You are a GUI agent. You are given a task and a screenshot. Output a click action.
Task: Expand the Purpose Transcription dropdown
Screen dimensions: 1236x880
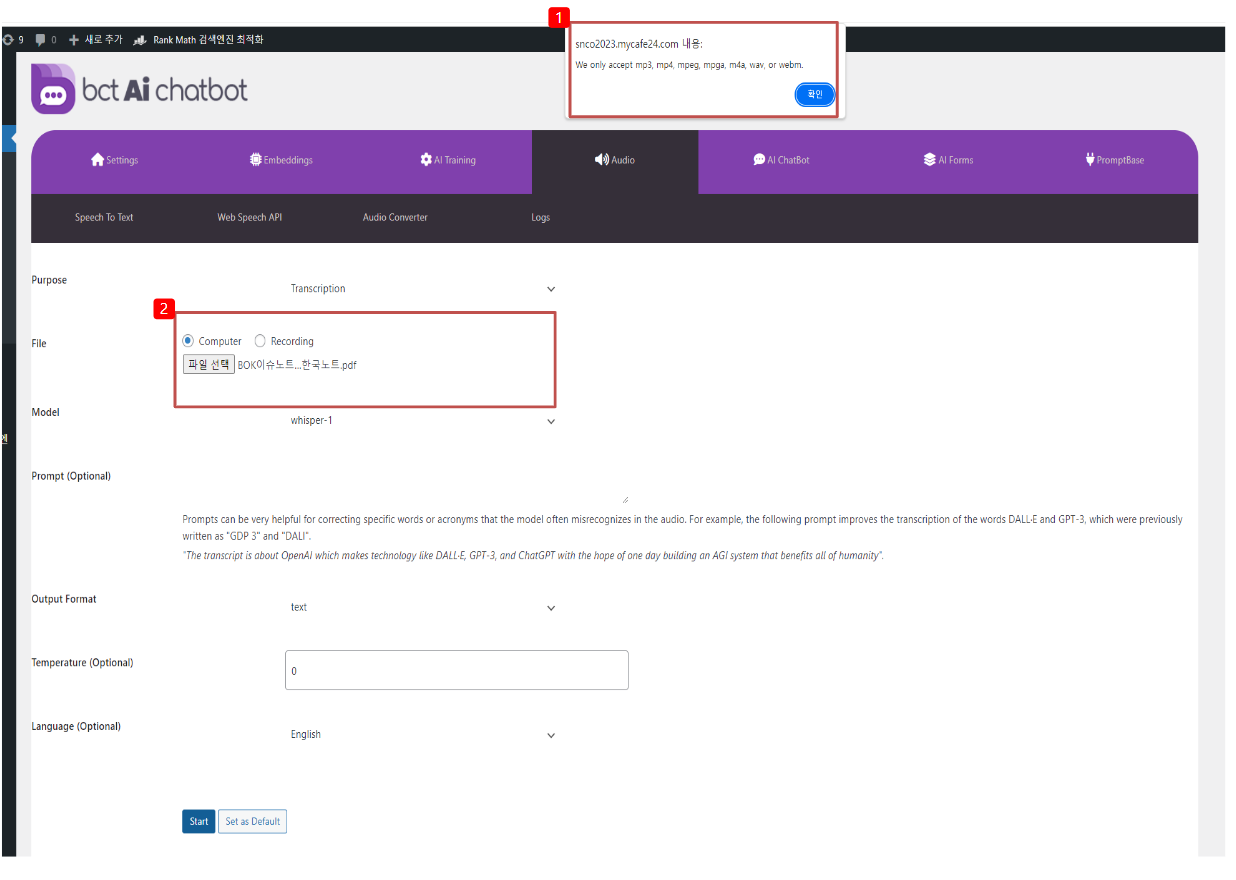tap(422, 289)
